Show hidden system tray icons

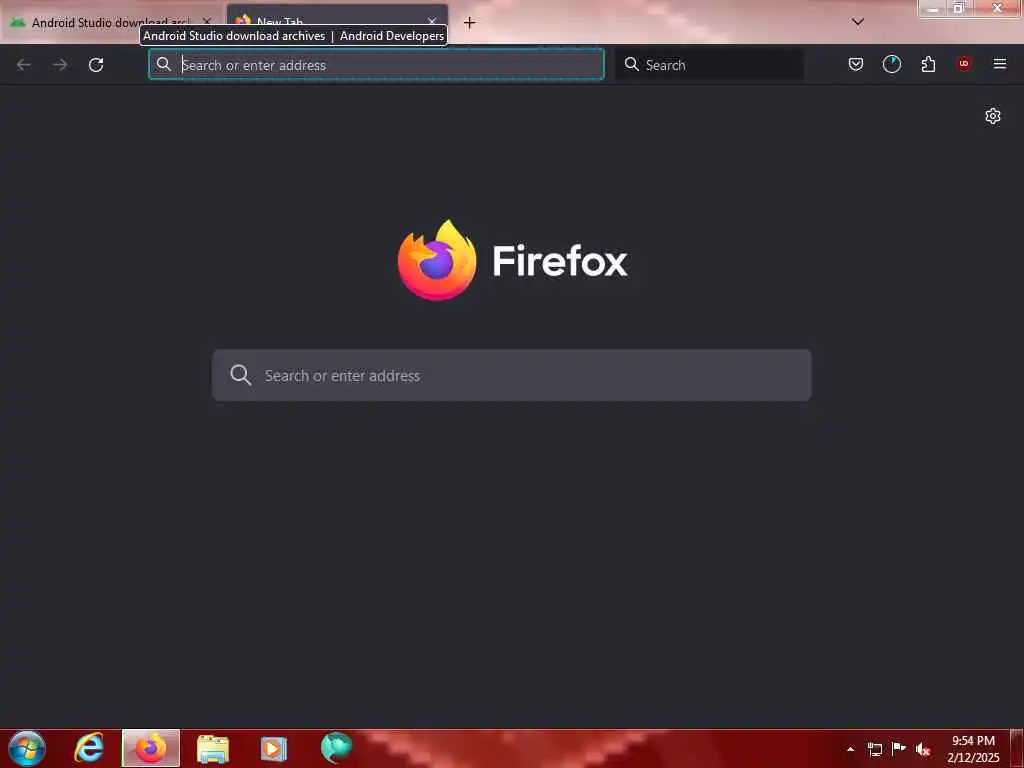pos(850,749)
